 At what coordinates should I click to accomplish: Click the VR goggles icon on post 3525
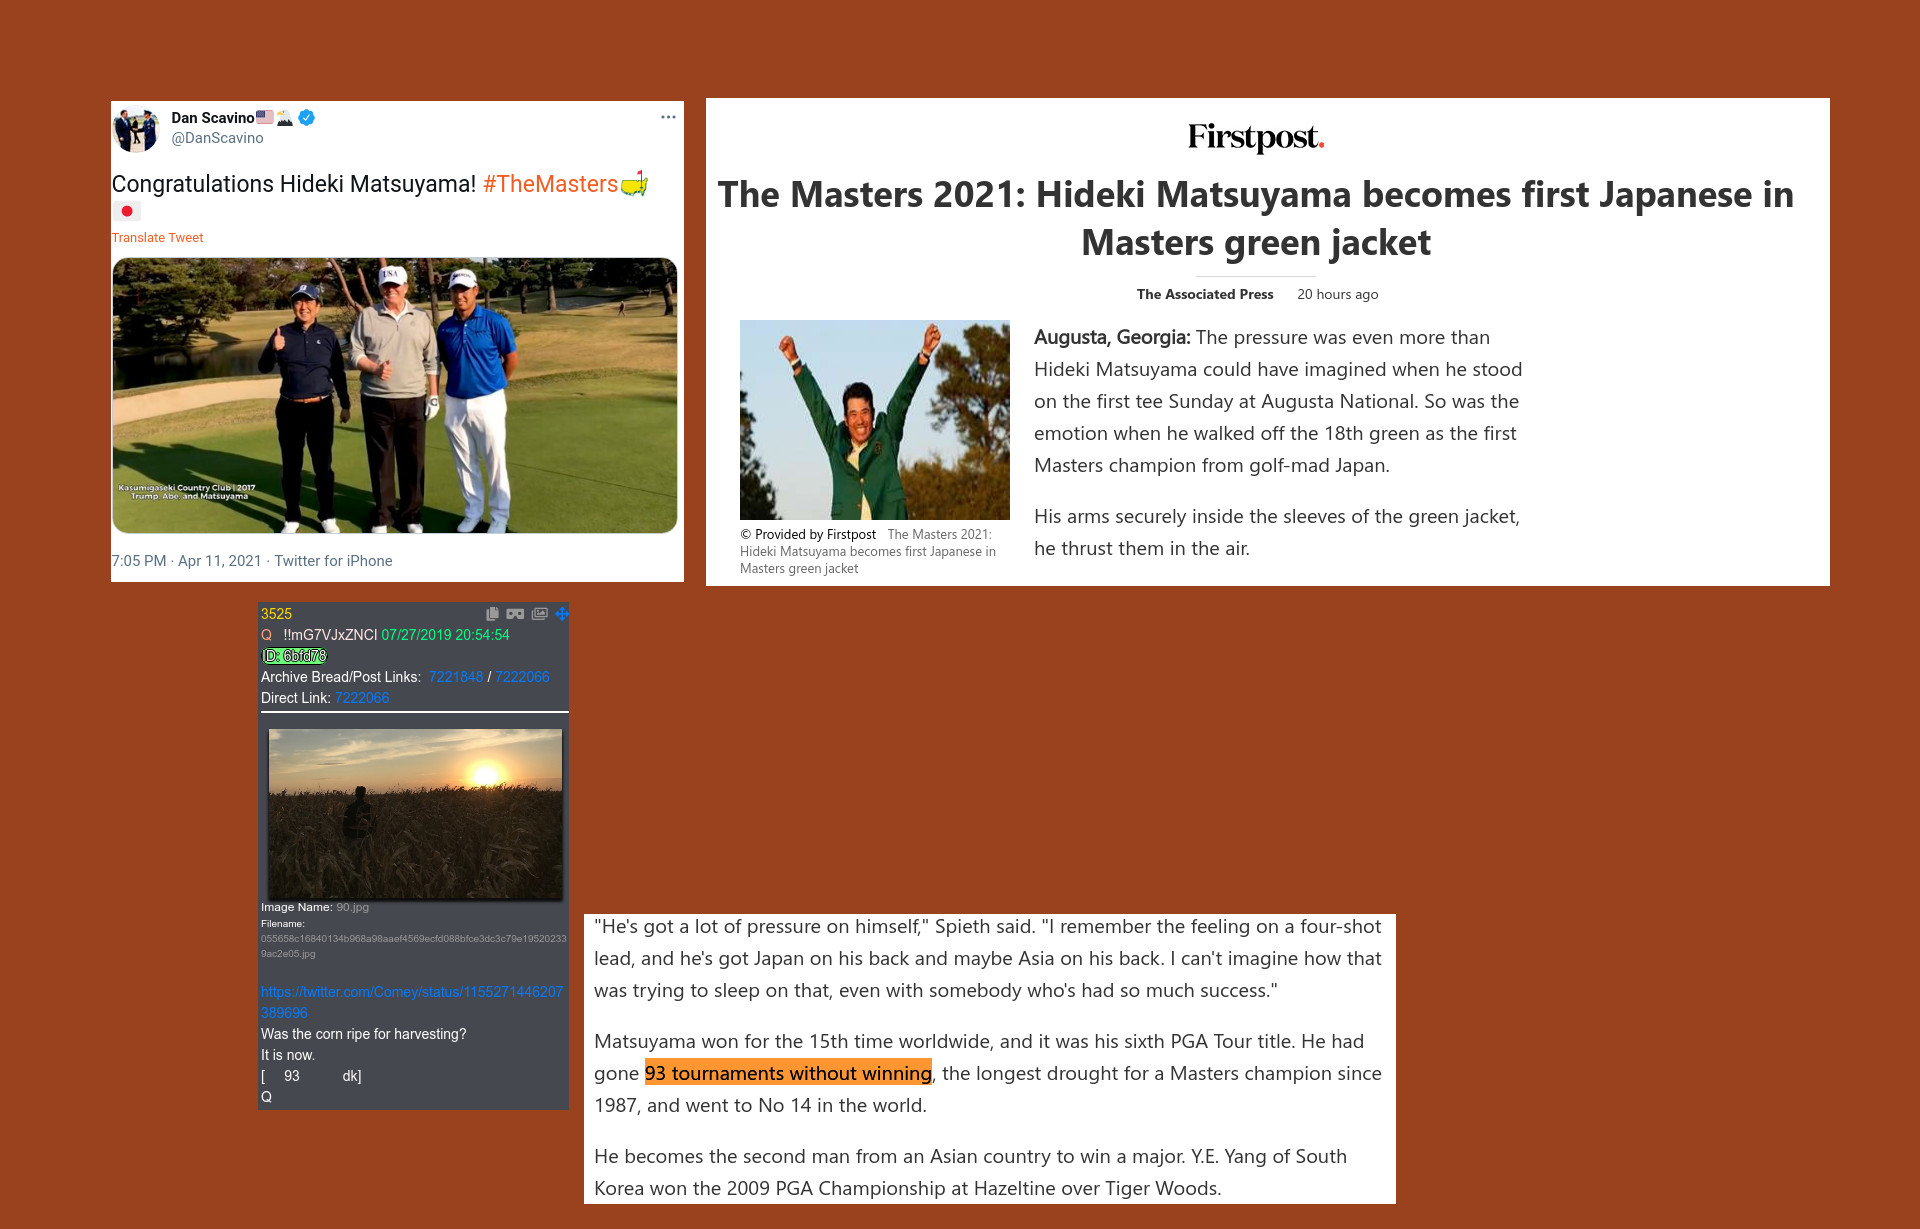[x=515, y=614]
